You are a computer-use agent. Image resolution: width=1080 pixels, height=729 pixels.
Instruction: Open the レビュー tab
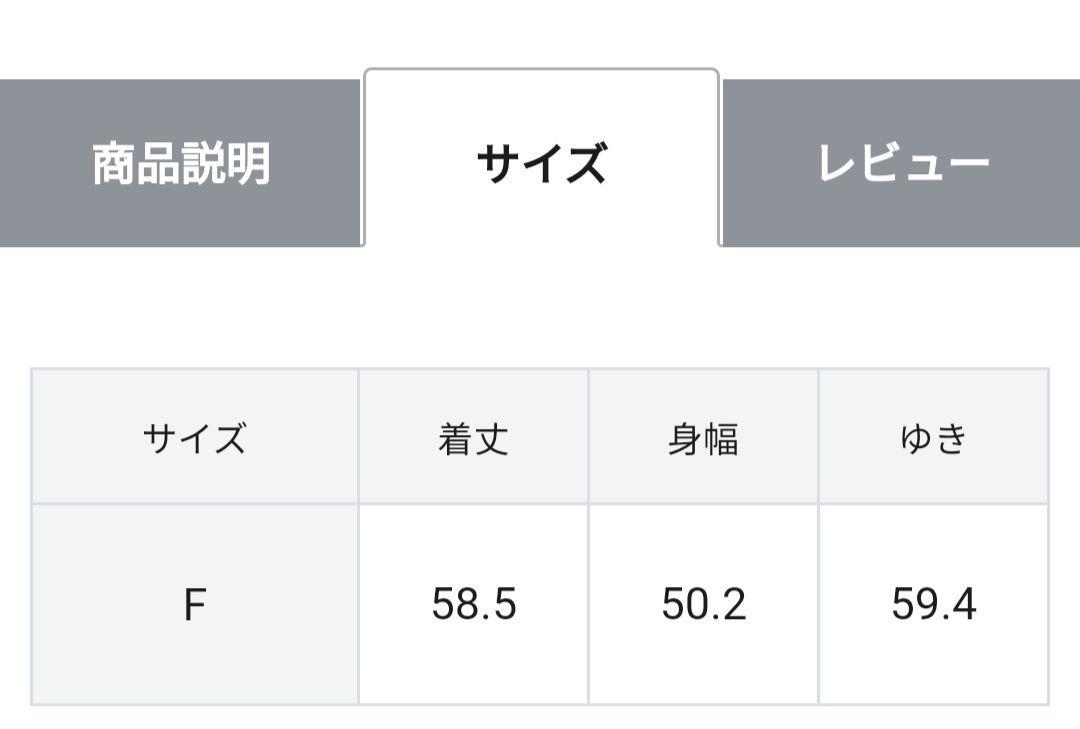[902, 163]
